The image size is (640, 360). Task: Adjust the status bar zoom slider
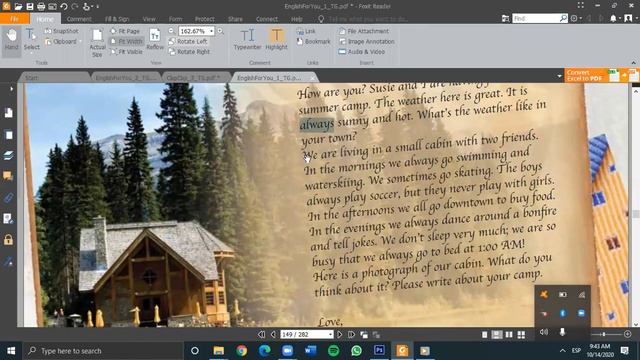click(x=603, y=334)
